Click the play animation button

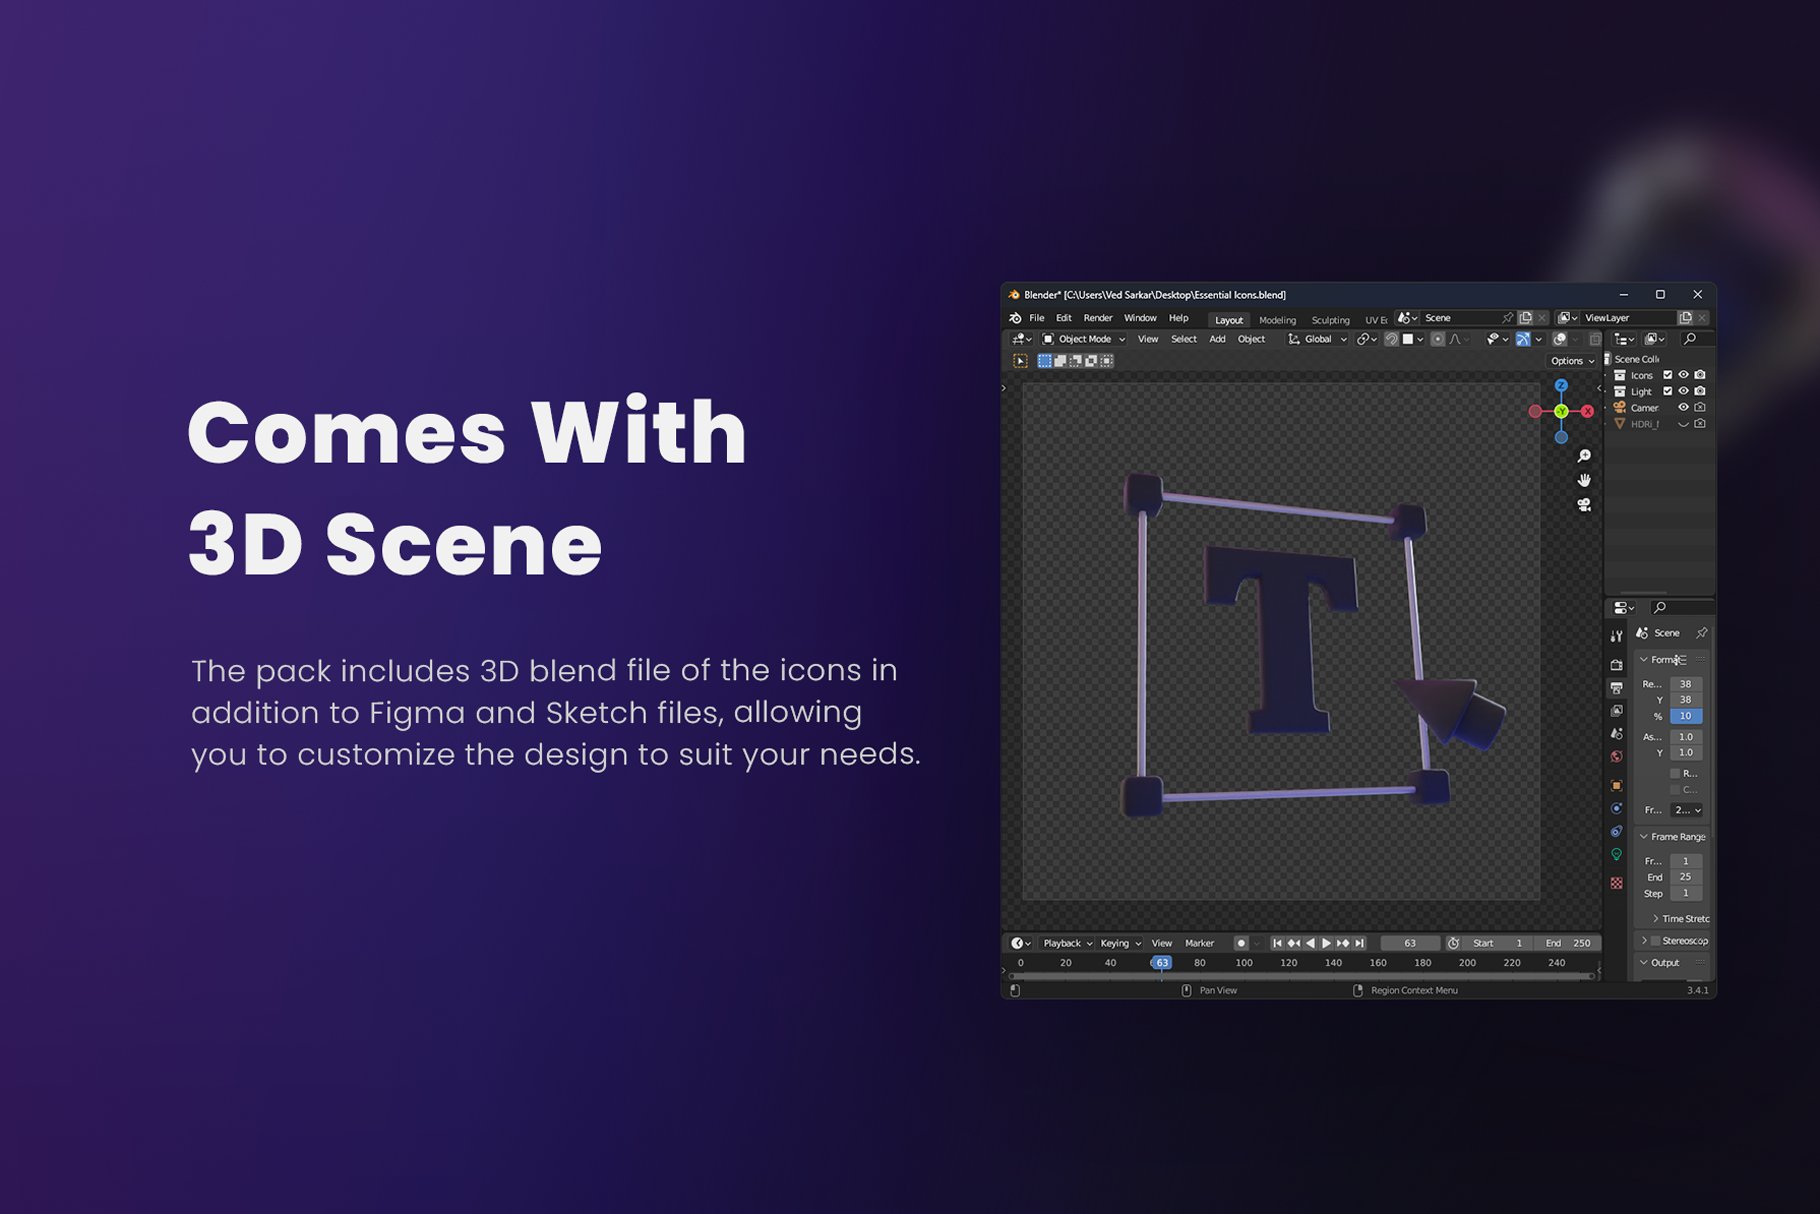pyautogui.click(x=1327, y=943)
